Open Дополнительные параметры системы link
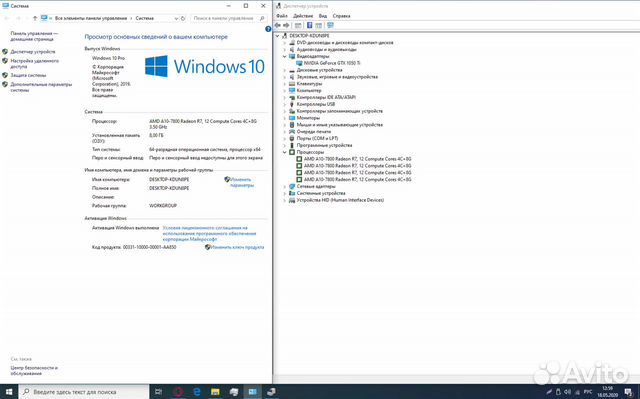This screenshot has width=640, height=399. point(41,87)
